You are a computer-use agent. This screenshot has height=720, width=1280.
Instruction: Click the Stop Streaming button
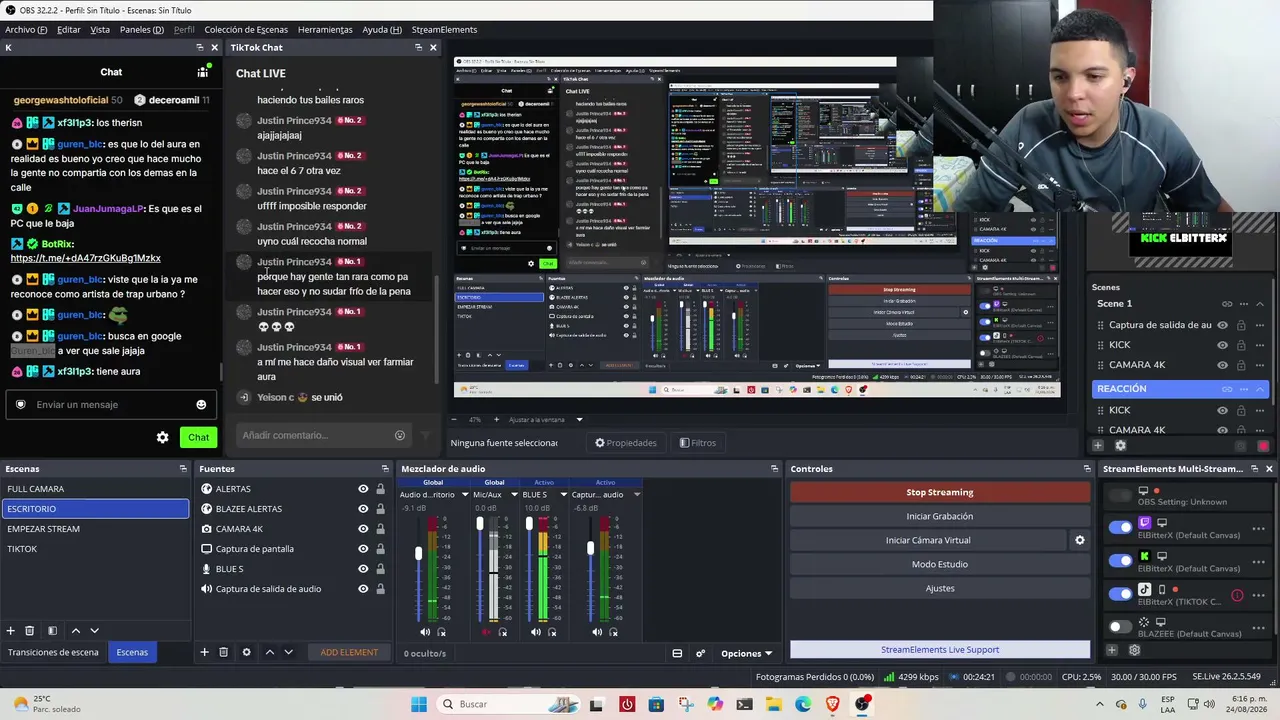point(940,492)
